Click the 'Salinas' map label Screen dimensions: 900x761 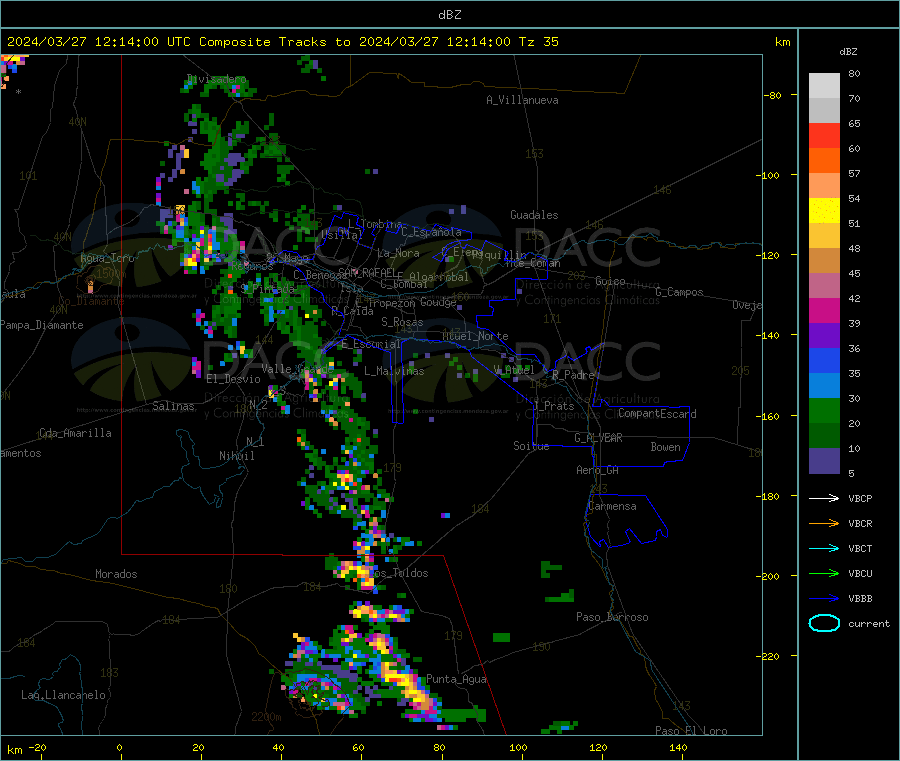173,406
